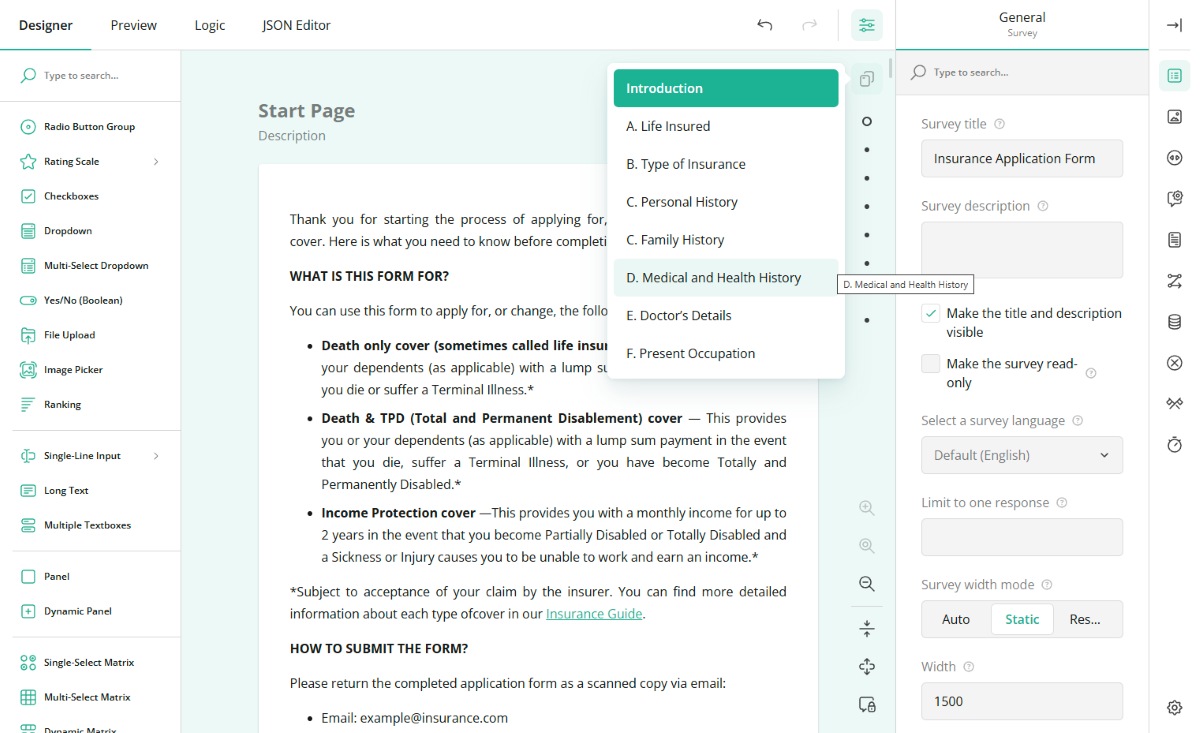Click the zoom out magnifier icon

click(867, 584)
